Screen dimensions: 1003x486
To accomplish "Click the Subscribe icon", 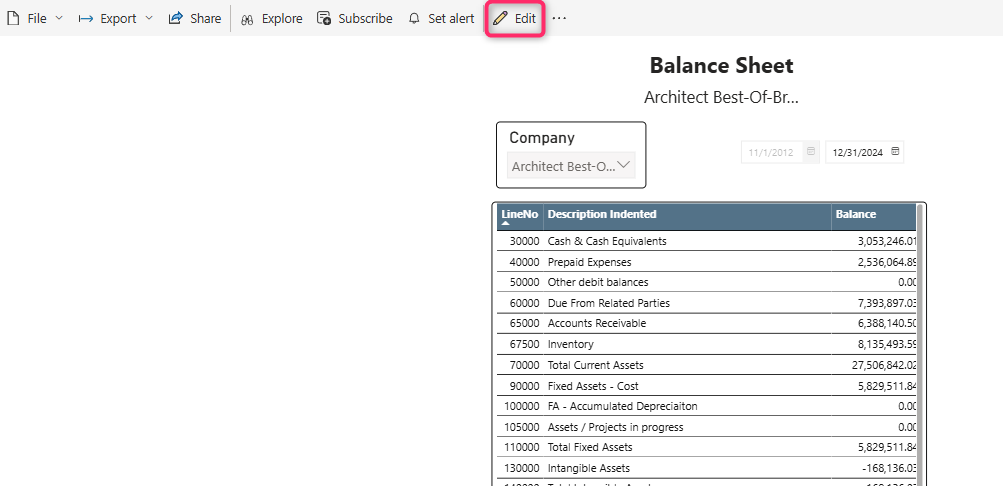I will (324, 18).
